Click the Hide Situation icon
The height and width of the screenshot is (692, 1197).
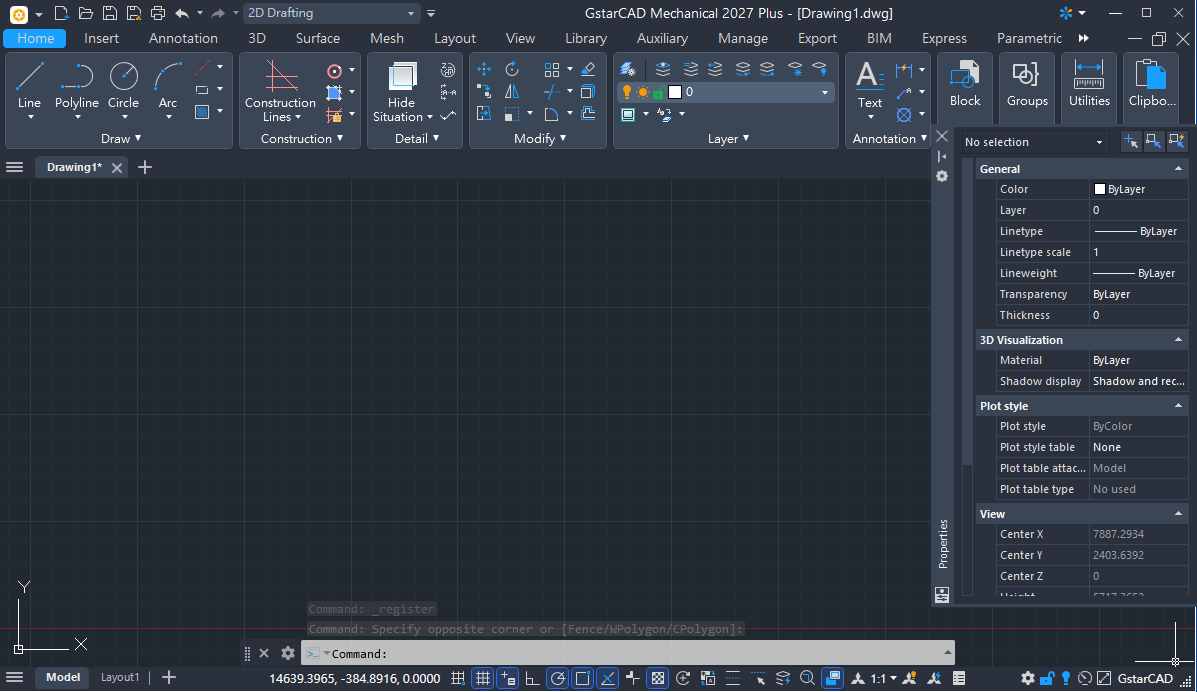coord(402,76)
